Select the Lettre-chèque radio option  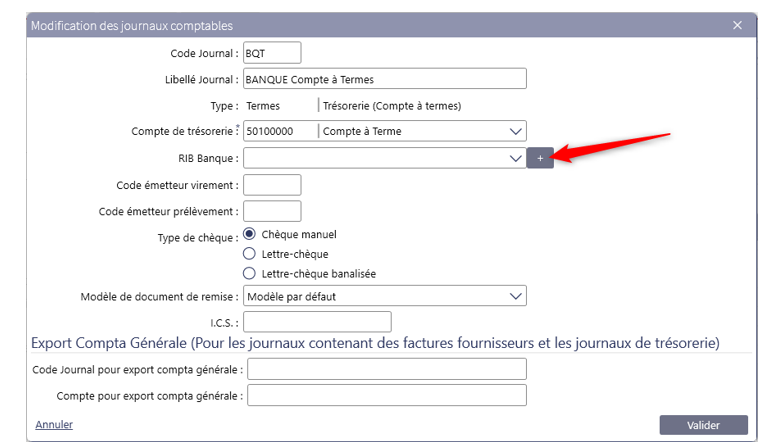[250, 254]
